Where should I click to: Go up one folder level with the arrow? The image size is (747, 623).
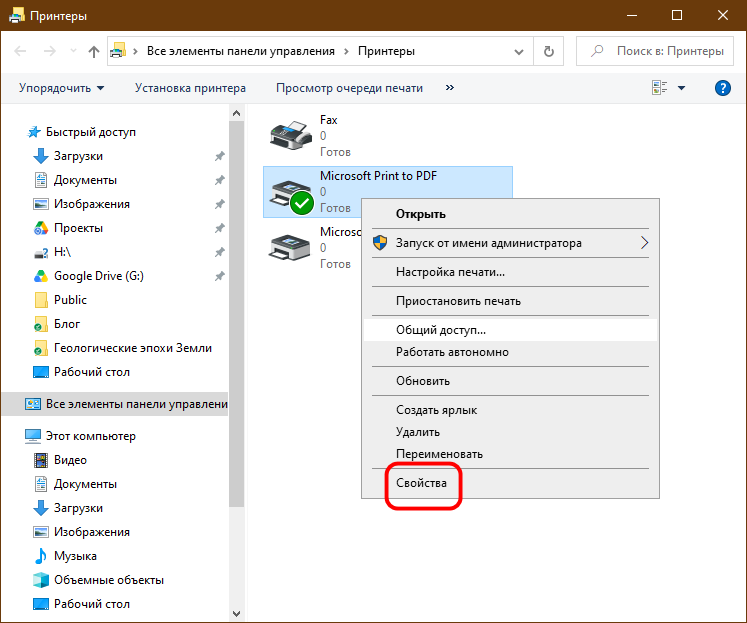point(94,51)
